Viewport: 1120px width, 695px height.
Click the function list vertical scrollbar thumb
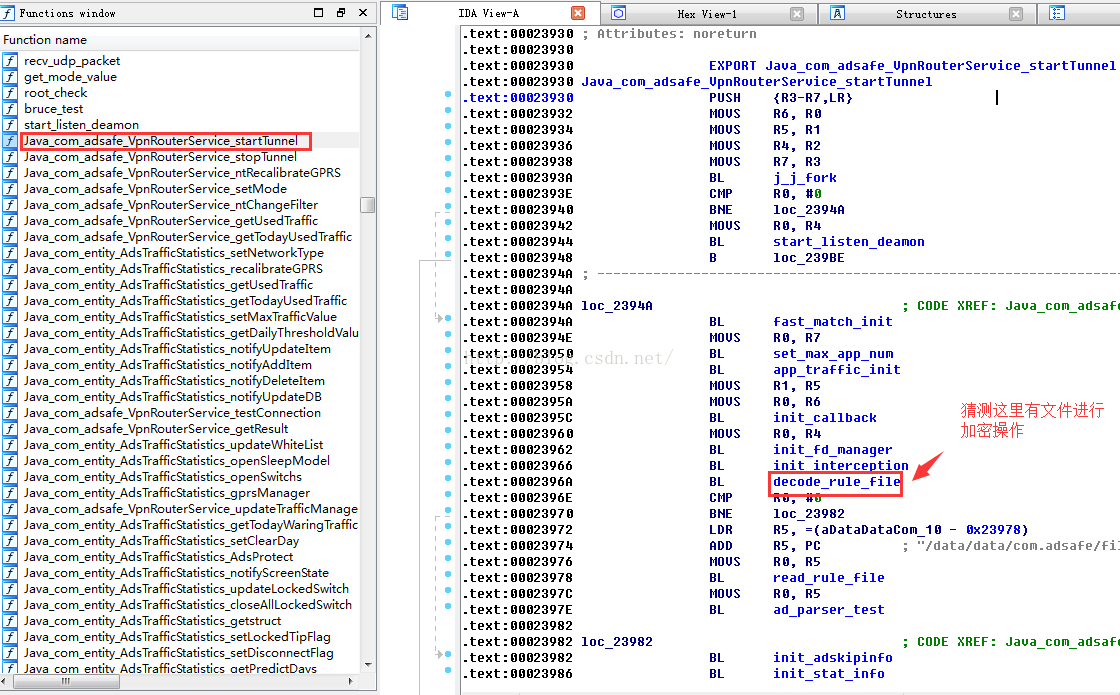368,205
